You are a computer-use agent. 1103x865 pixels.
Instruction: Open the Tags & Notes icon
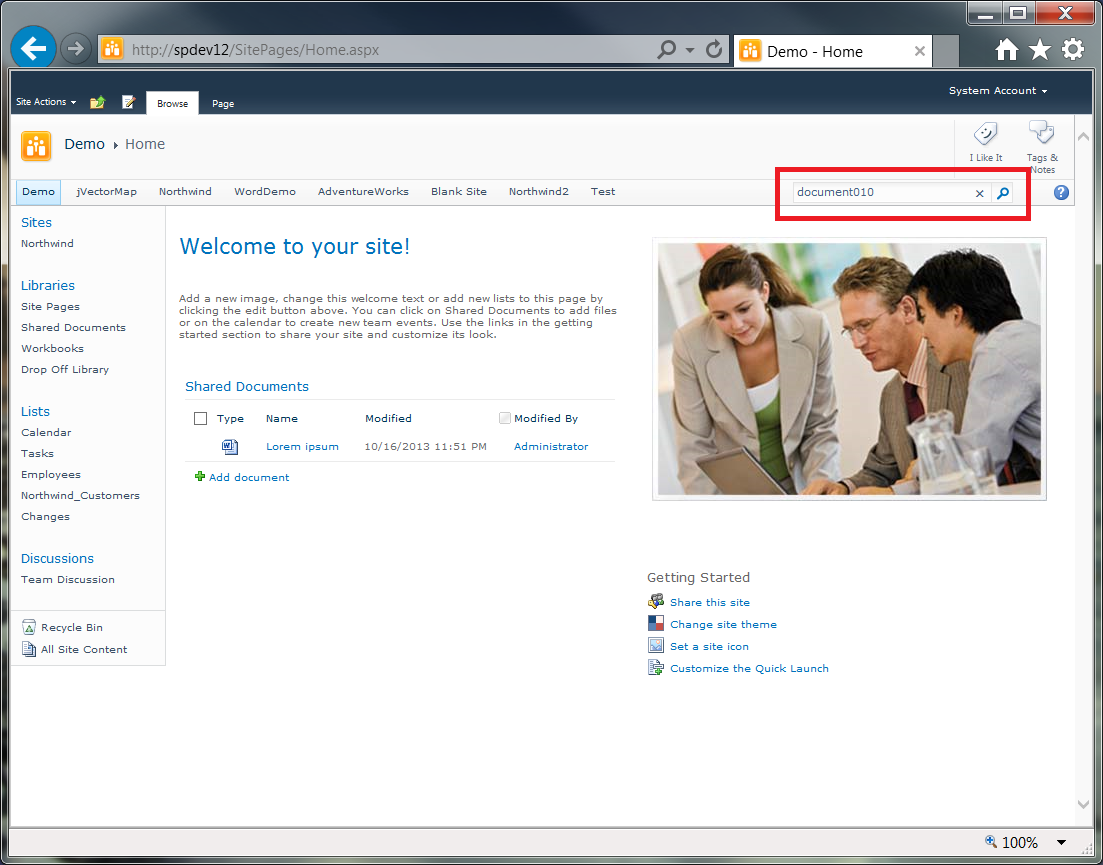point(1041,132)
